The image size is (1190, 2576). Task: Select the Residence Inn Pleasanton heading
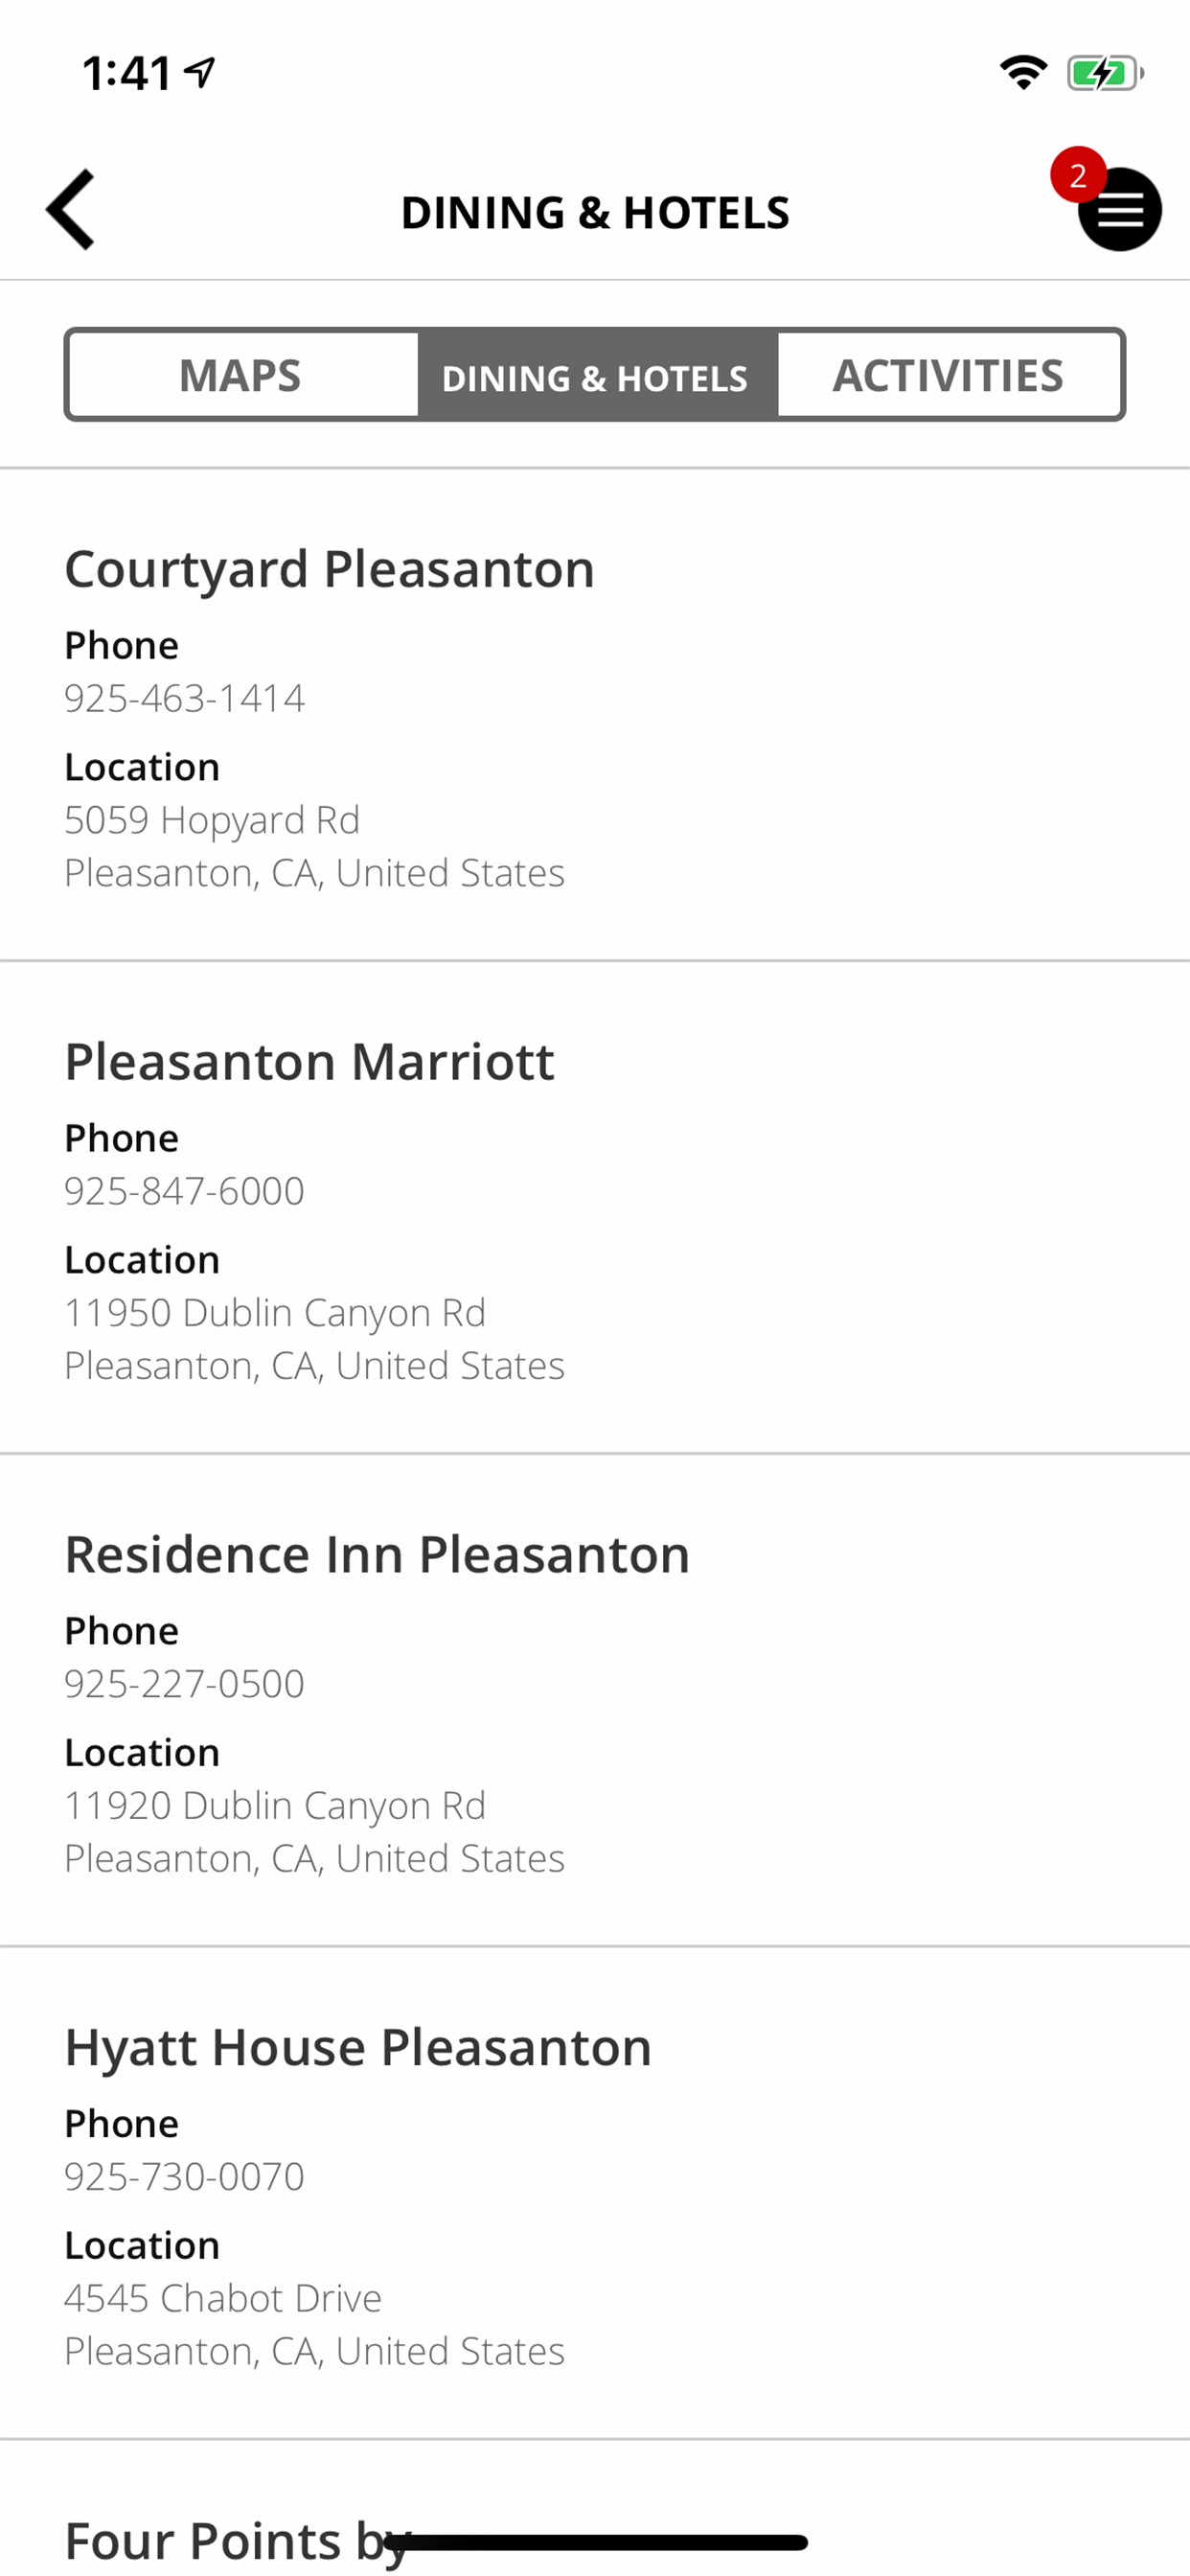point(377,1555)
